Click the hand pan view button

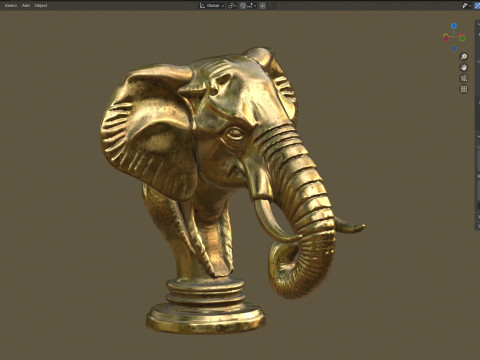point(464,67)
